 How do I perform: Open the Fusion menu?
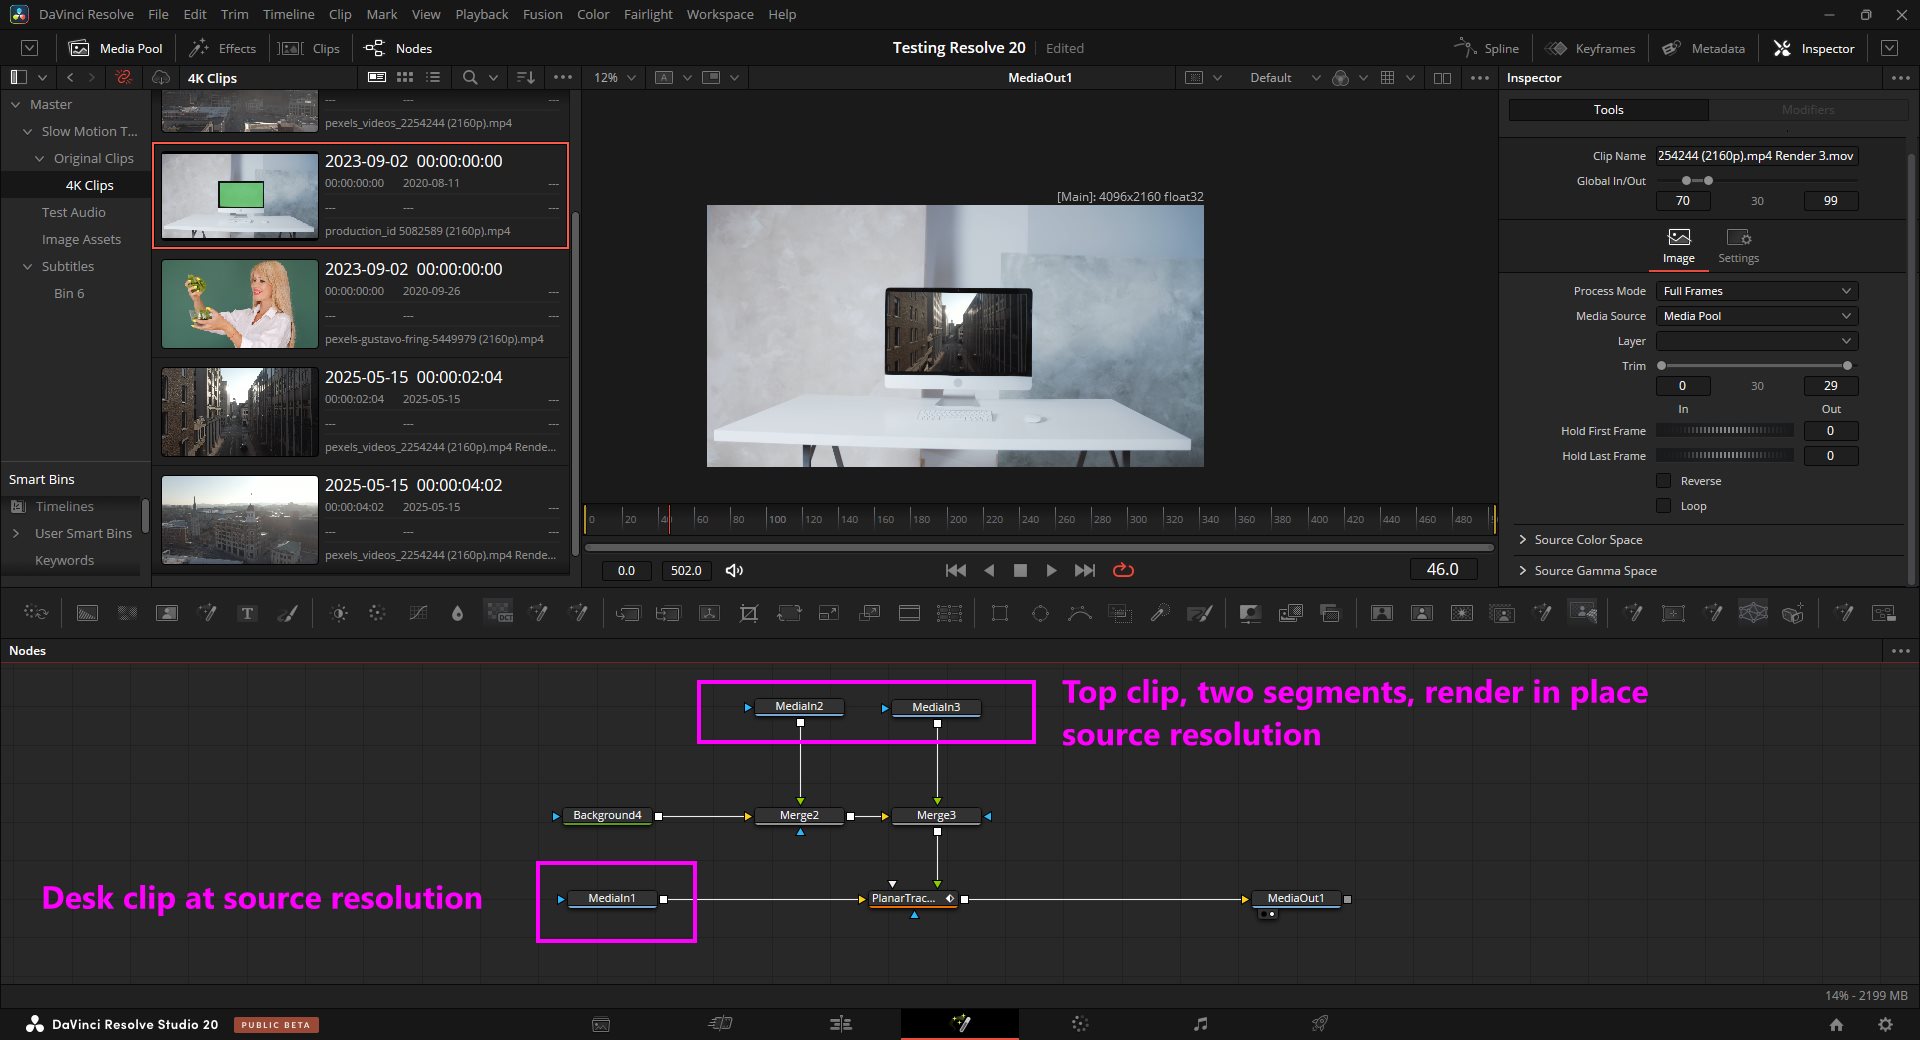click(x=542, y=14)
